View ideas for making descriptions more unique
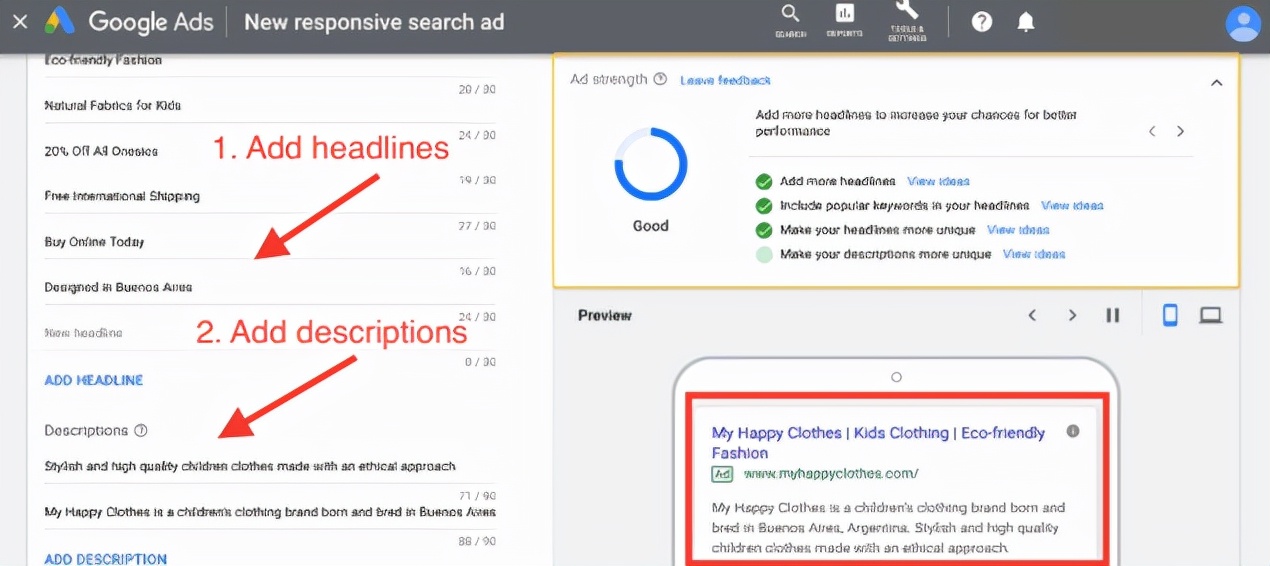 coord(1034,254)
